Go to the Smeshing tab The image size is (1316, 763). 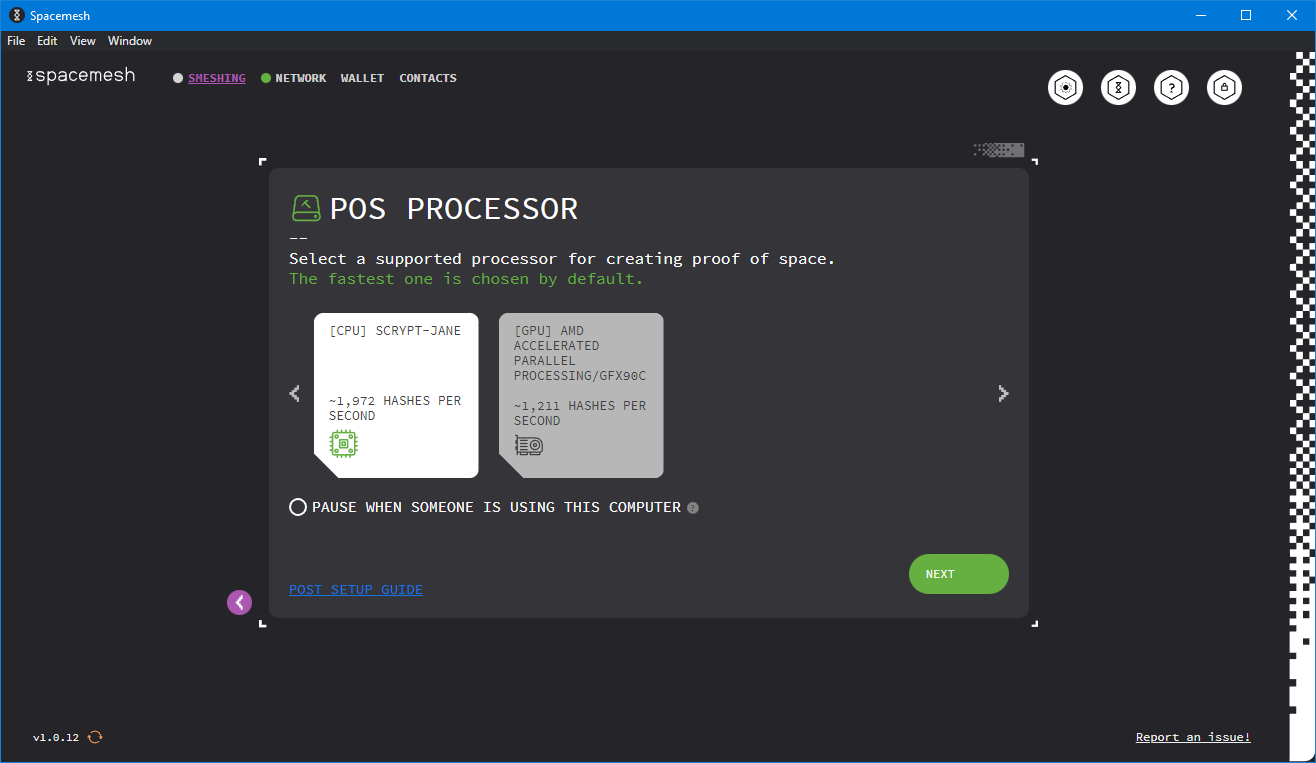coord(217,78)
